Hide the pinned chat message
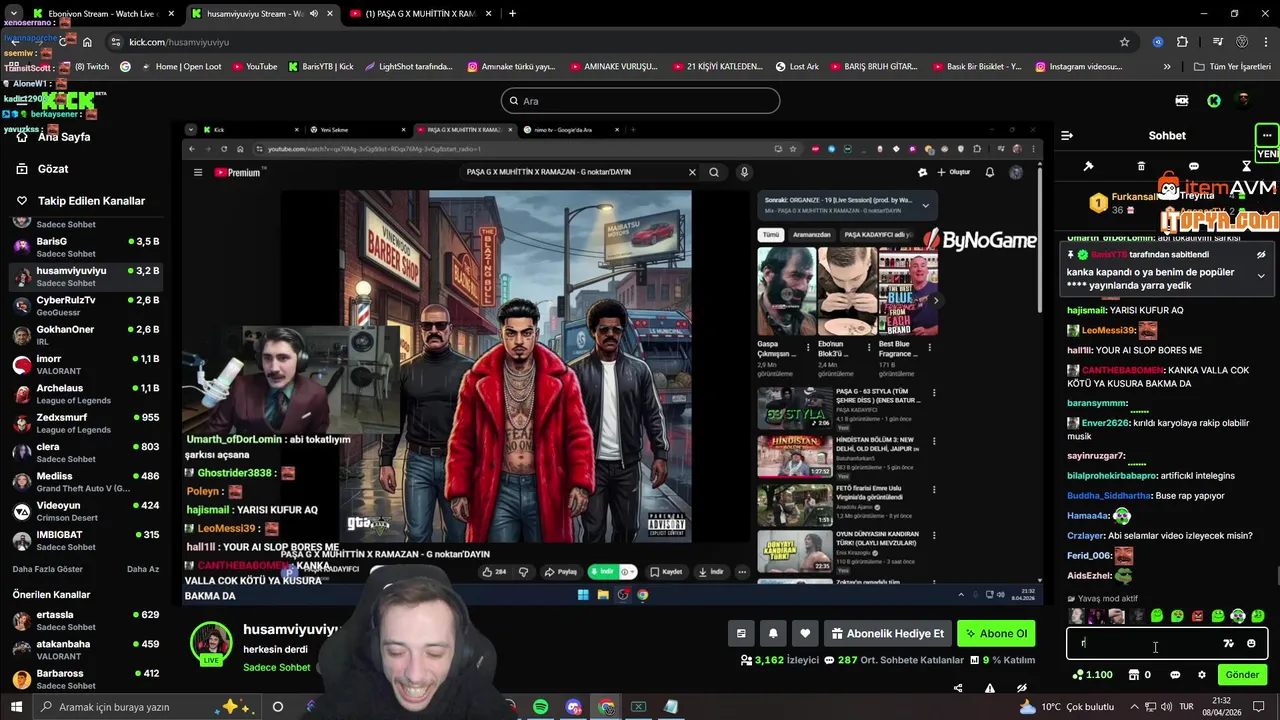The height and width of the screenshot is (720, 1280). tap(1261, 255)
